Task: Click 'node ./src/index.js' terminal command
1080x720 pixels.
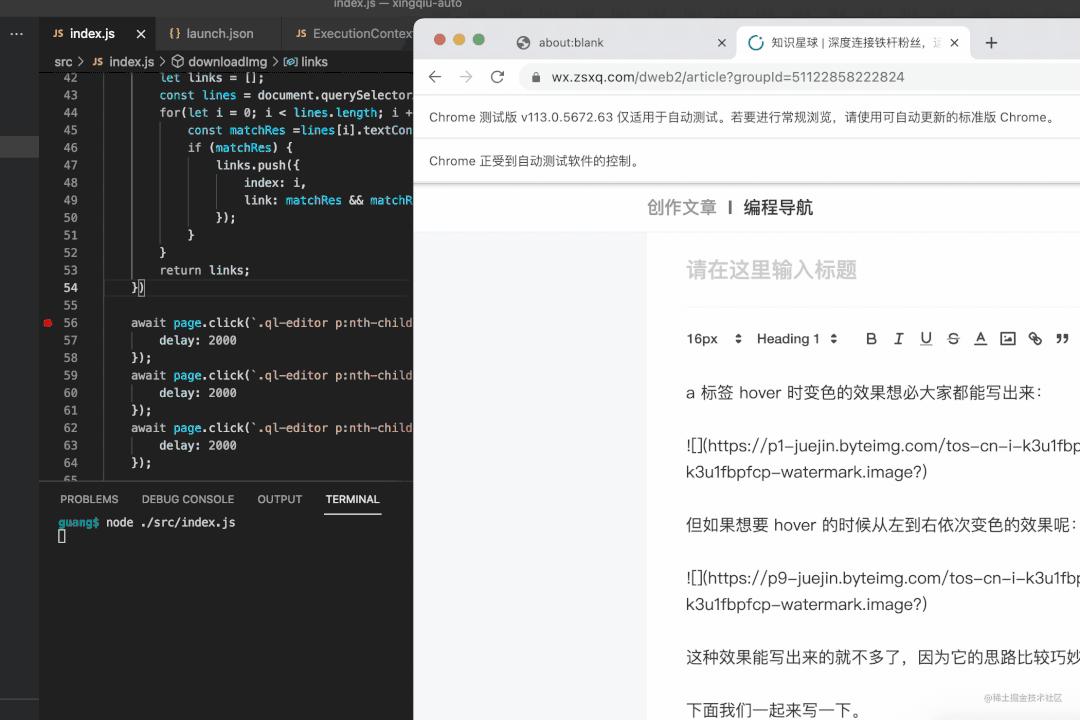Action: click(171, 522)
